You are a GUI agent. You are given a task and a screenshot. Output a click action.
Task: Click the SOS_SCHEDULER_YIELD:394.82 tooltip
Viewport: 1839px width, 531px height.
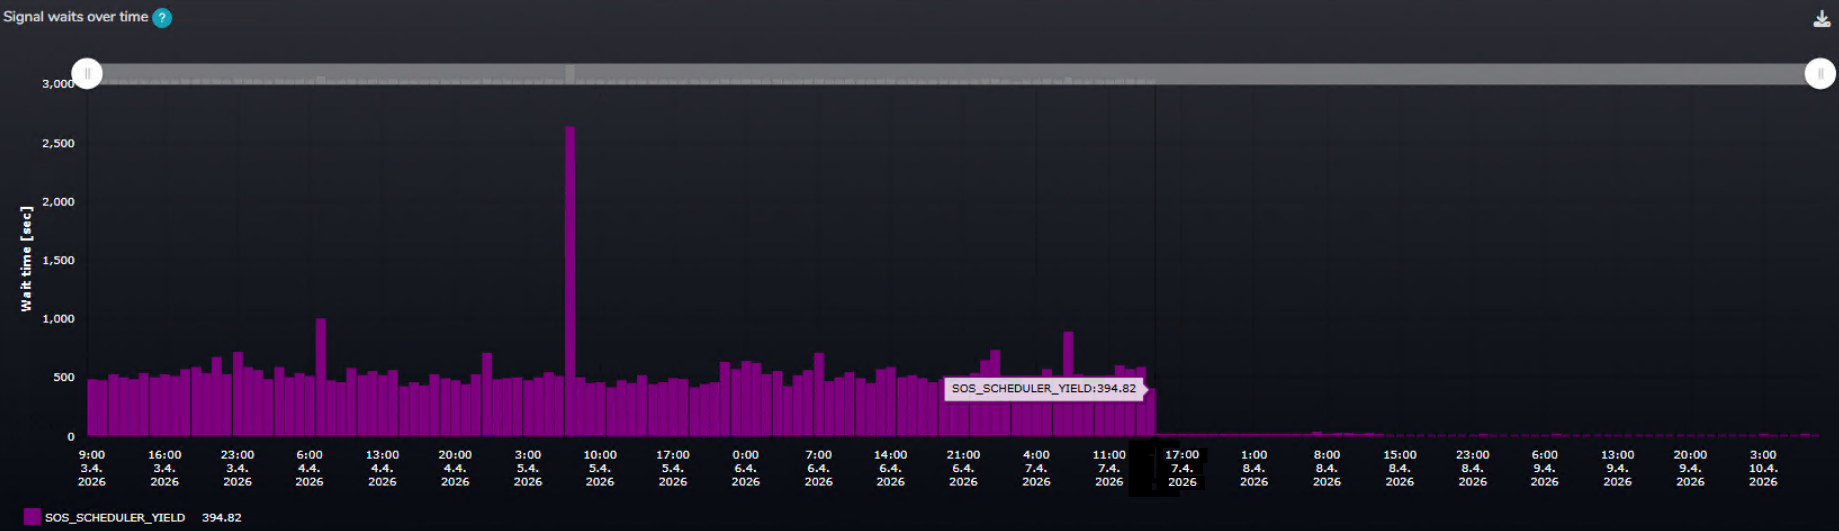[x=1044, y=388]
